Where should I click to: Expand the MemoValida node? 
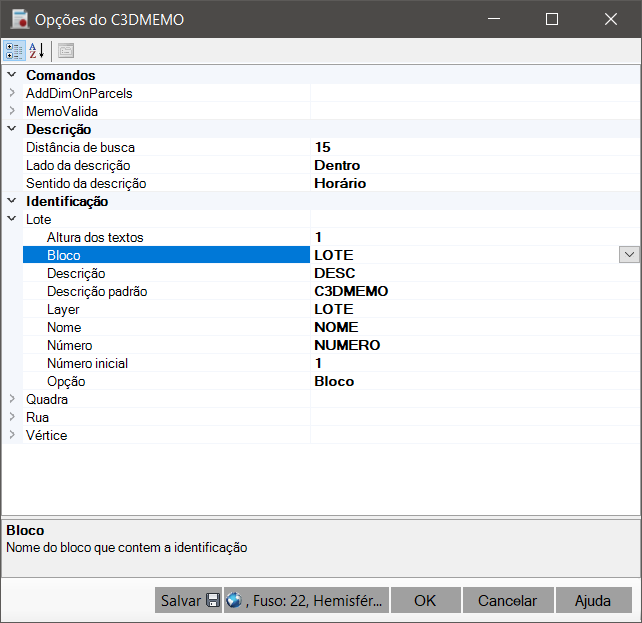point(12,111)
